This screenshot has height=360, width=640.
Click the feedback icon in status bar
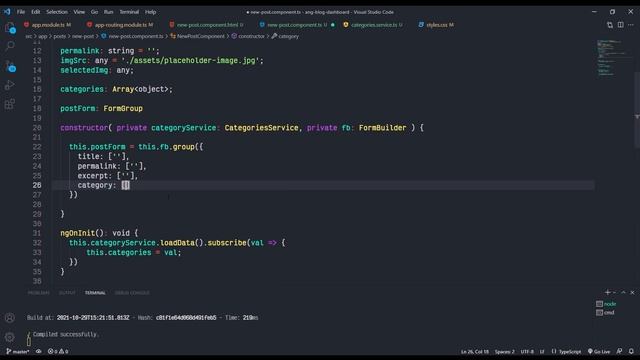[x=620, y=351]
